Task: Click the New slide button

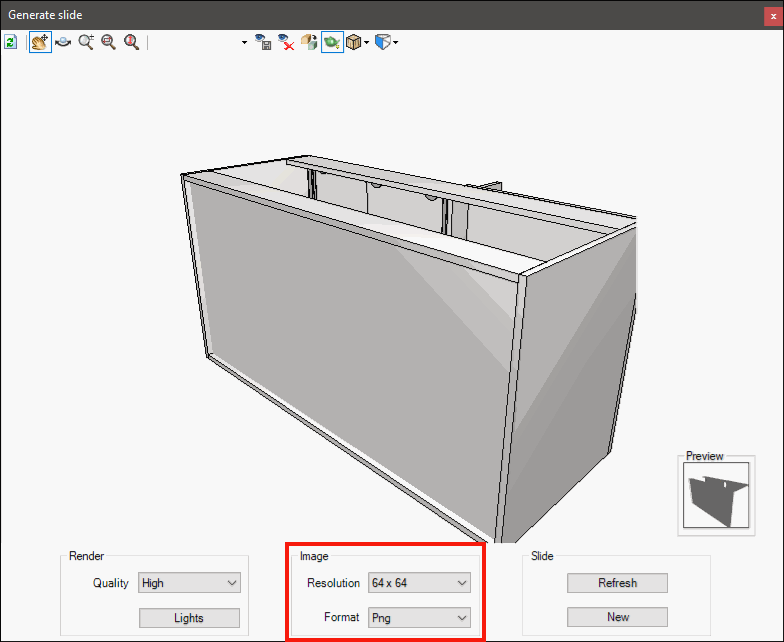Action: [x=617, y=617]
